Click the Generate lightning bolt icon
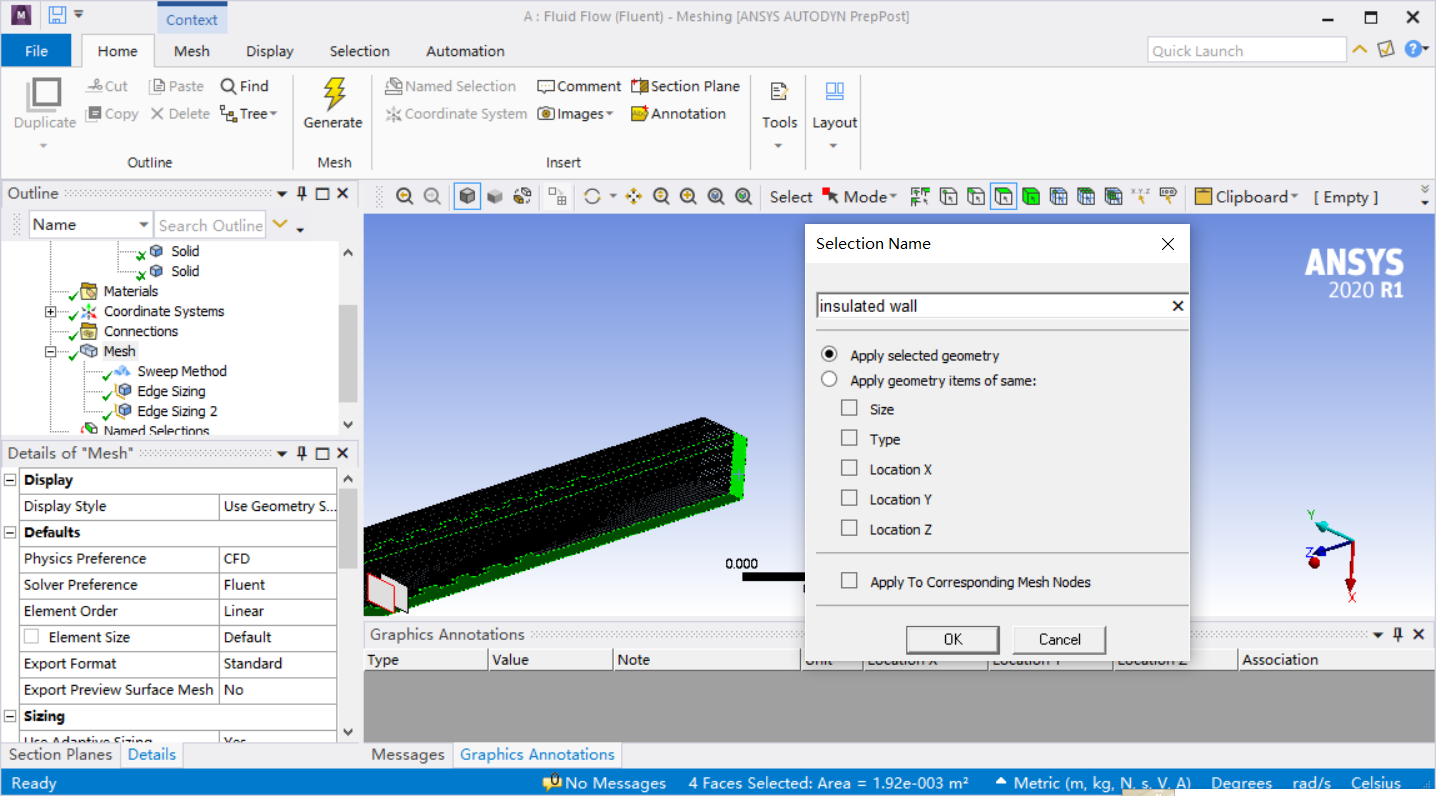 tap(334, 94)
